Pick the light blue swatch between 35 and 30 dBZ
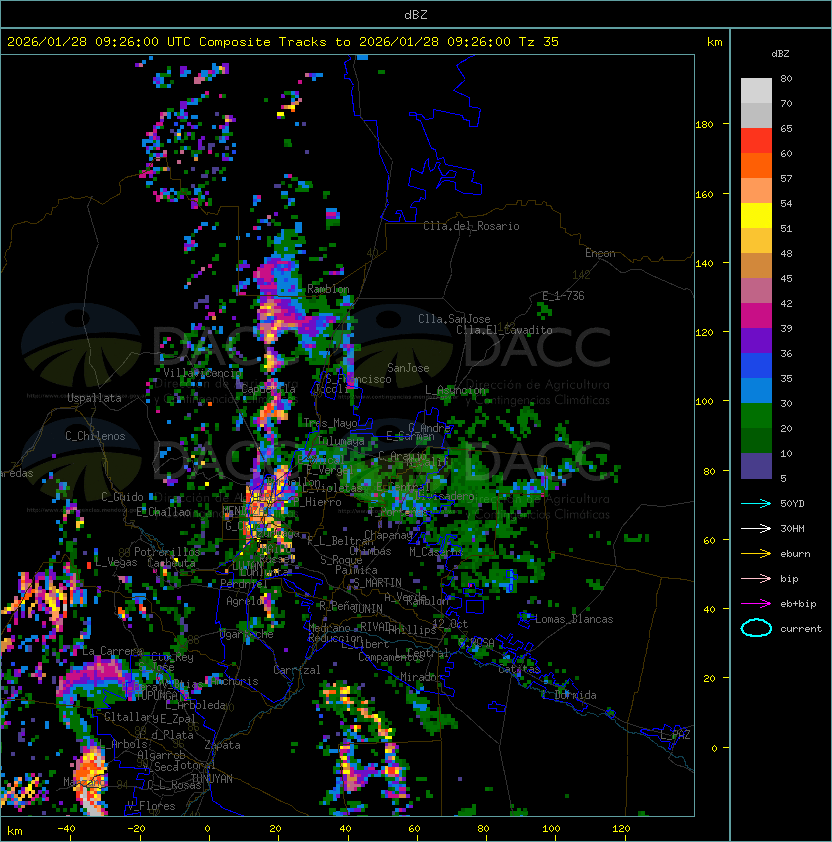Image resolution: width=832 pixels, height=842 pixels. [756, 390]
